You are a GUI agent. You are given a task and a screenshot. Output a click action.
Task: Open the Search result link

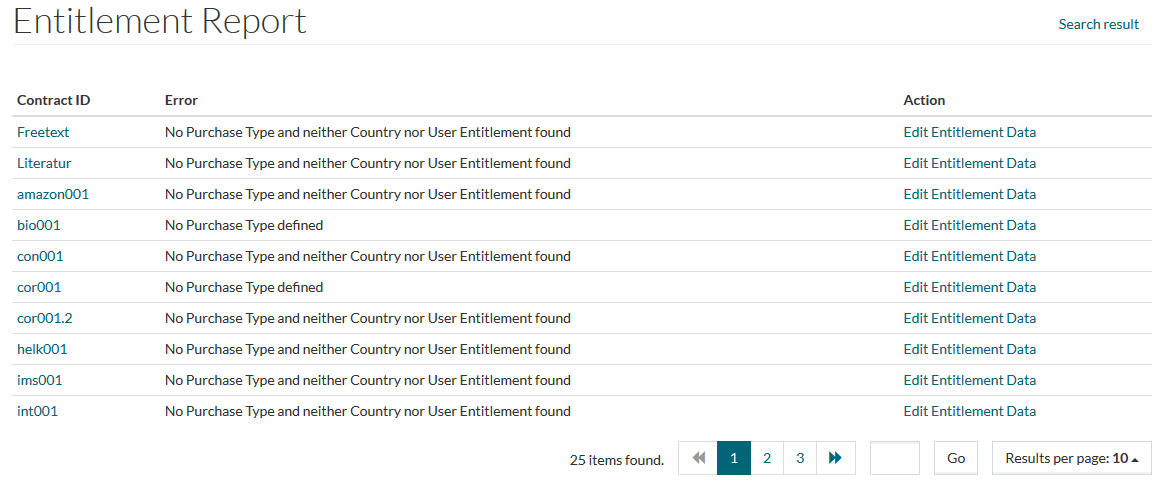[1098, 24]
